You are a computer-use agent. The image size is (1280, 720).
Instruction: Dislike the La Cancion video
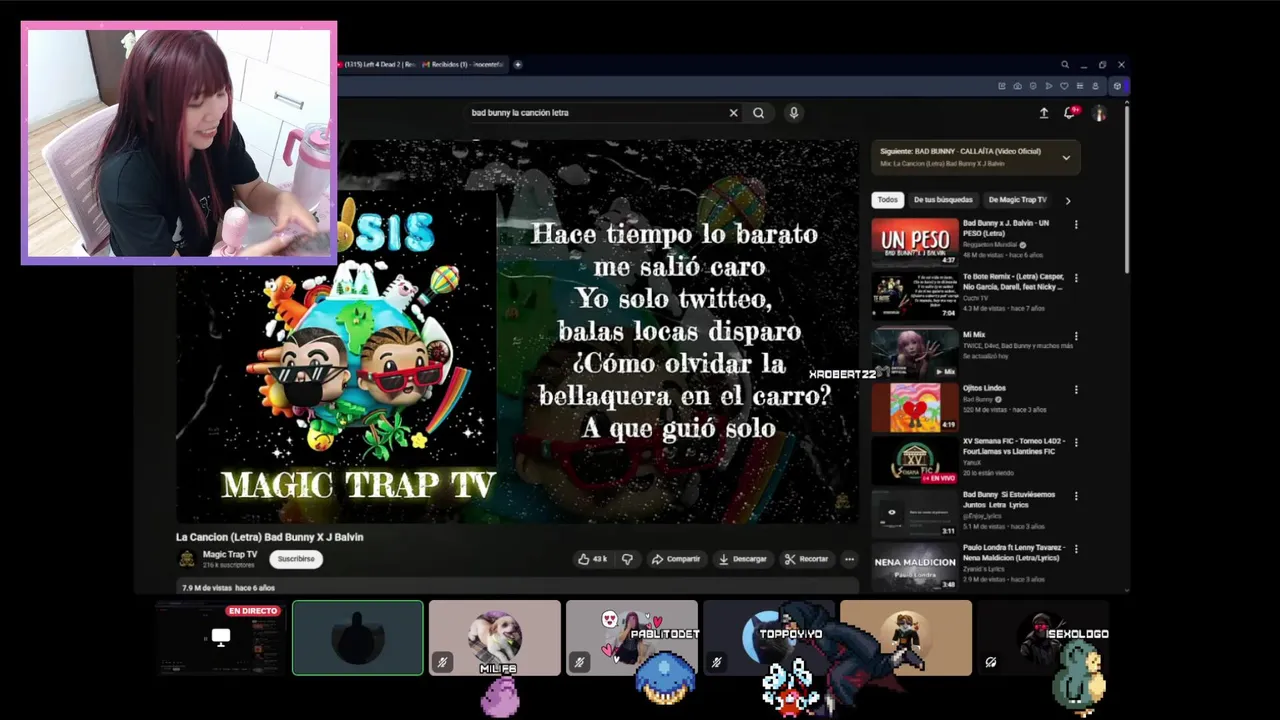point(627,559)
